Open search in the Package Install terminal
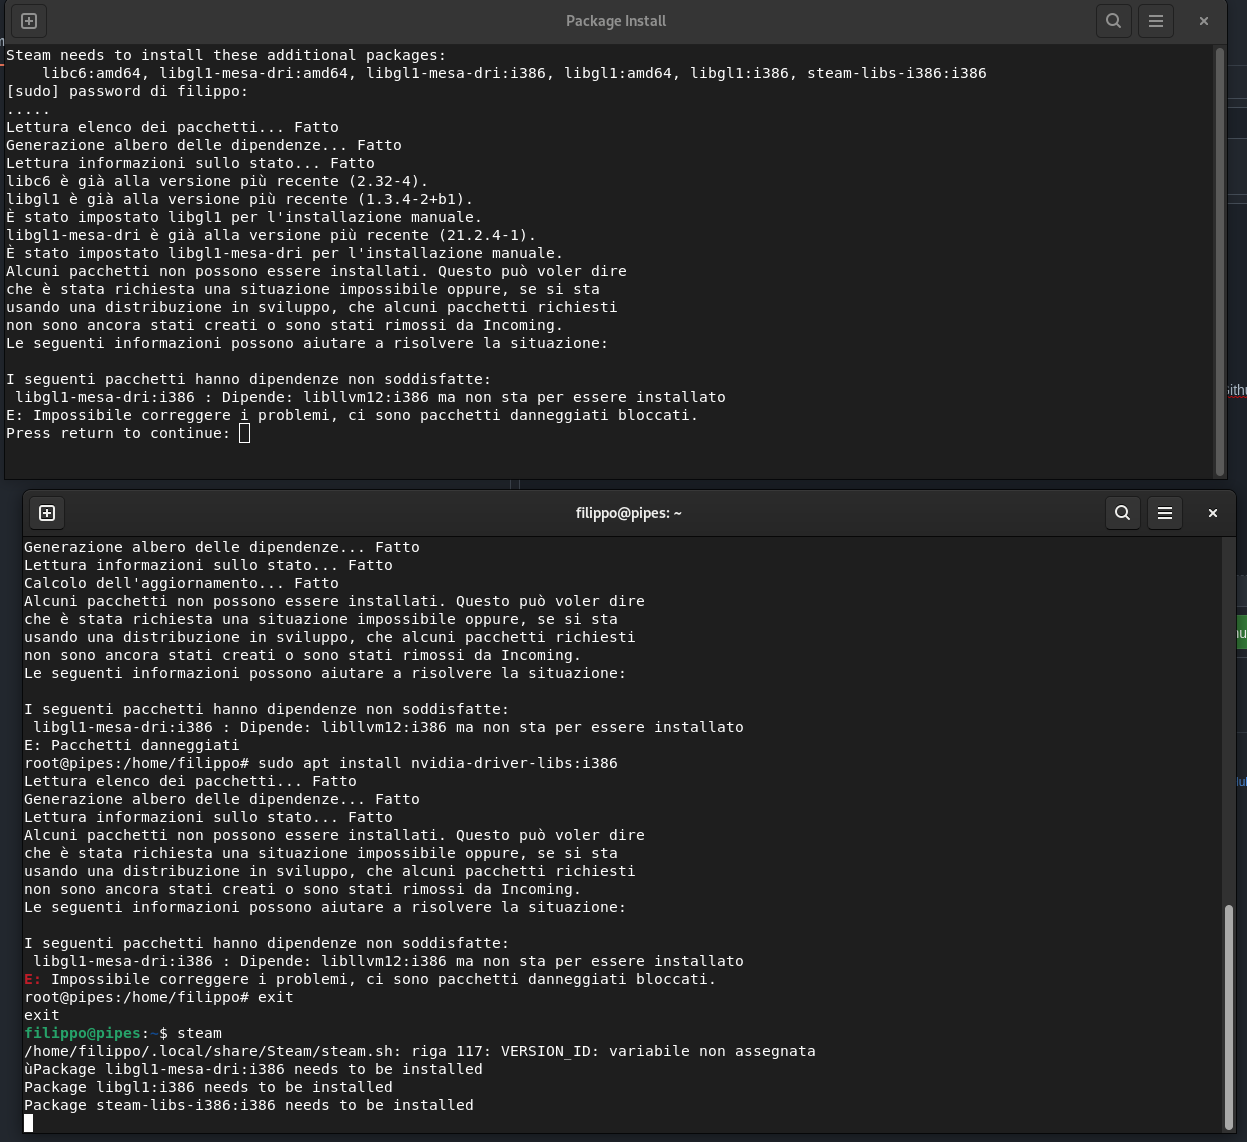The width and height of the screenshot is (1247, 1142). coord(1114,20)
